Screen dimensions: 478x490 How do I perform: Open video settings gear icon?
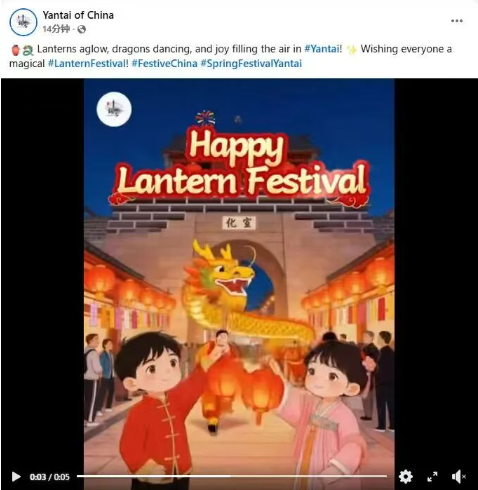click(x=405, y=477)
